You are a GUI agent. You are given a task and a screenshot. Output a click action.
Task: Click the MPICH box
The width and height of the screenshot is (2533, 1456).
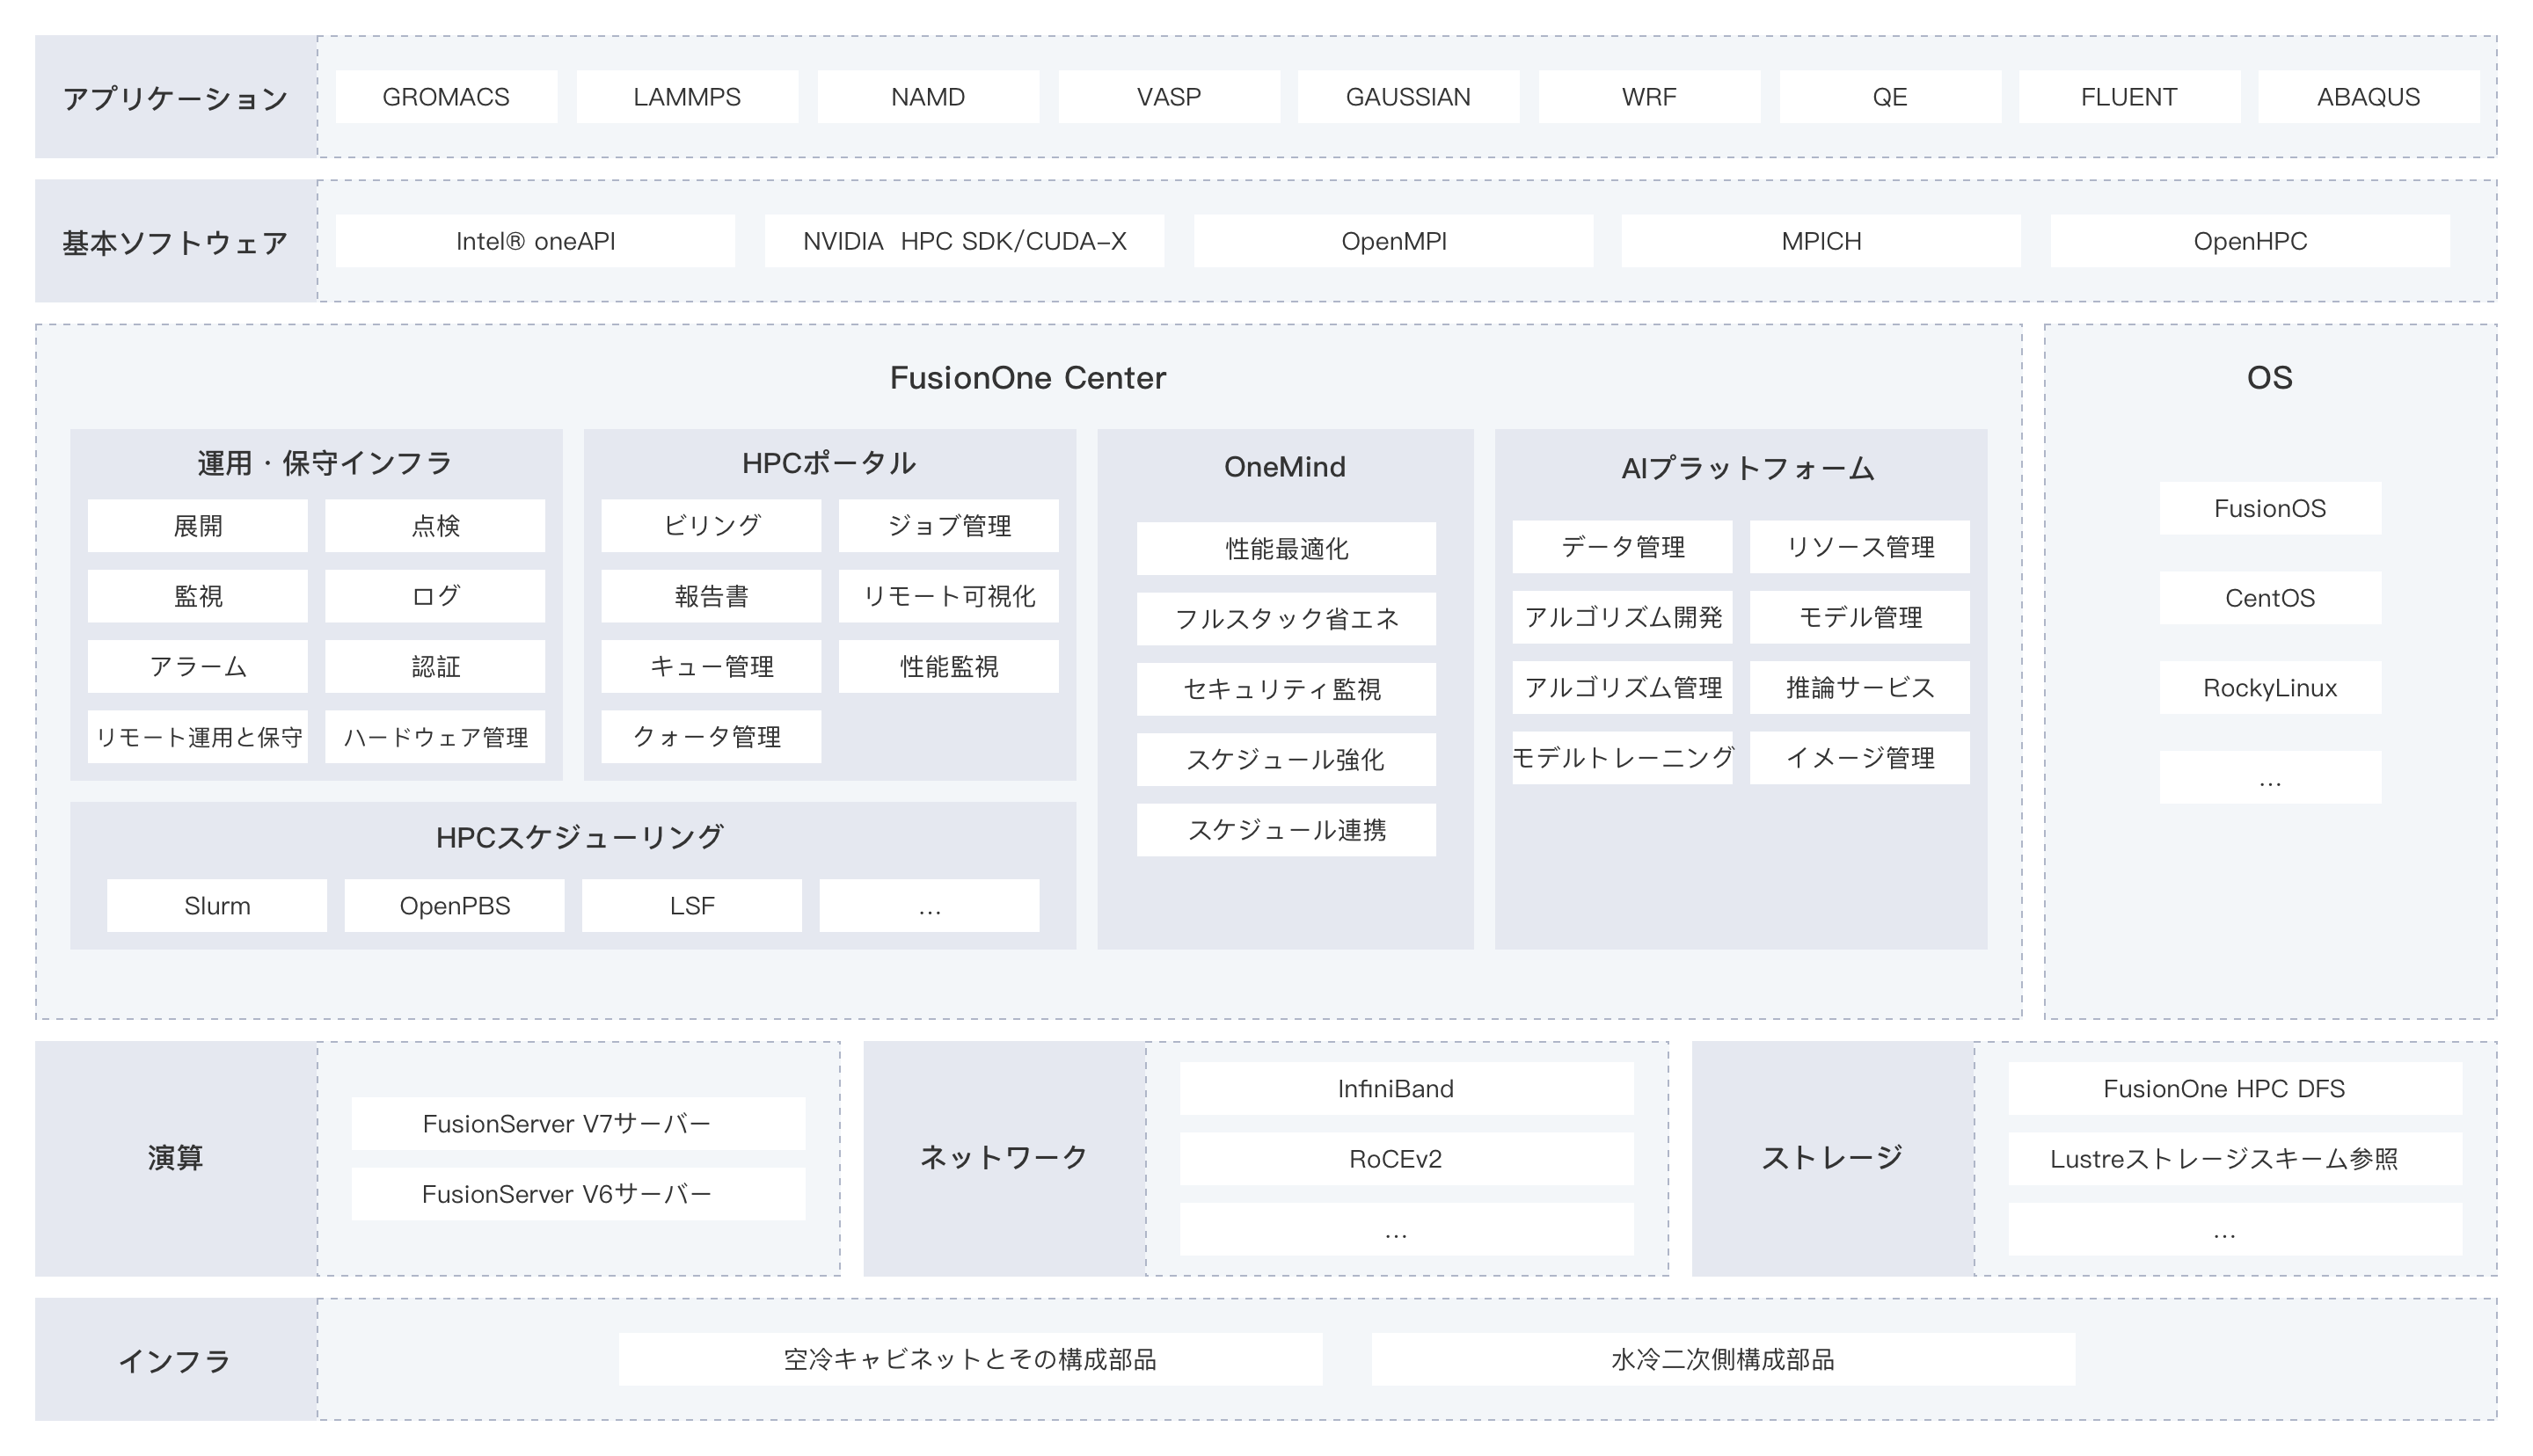pos(1821,241)
